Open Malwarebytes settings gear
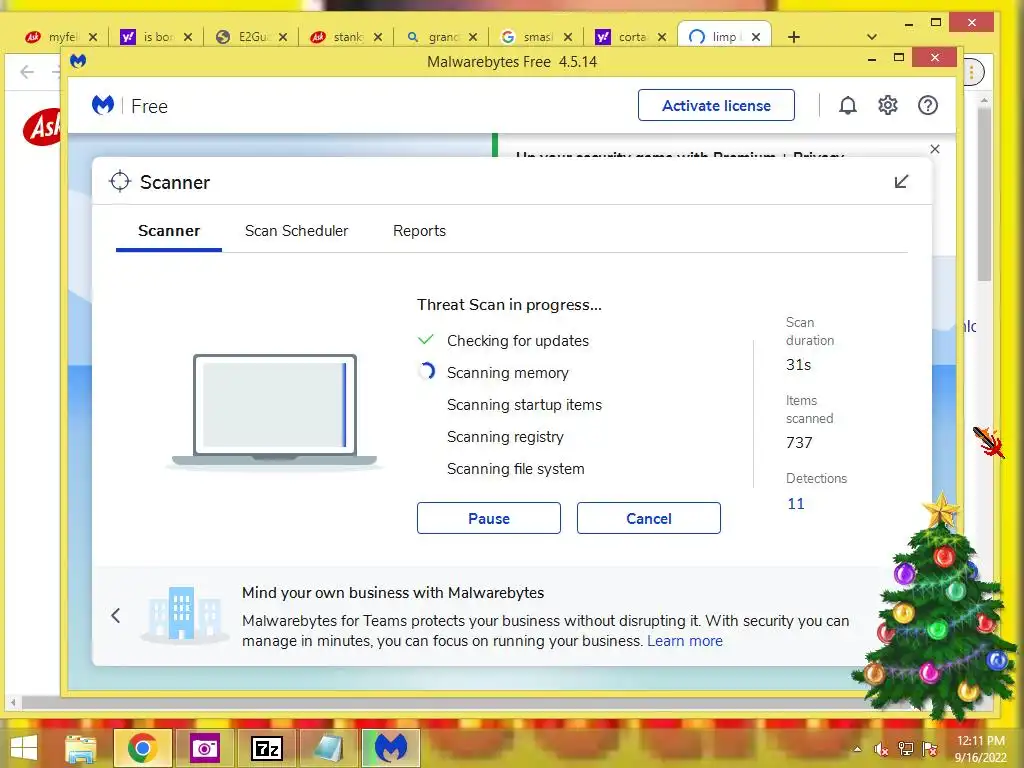The image size is (1024, 768). point(888,105)
